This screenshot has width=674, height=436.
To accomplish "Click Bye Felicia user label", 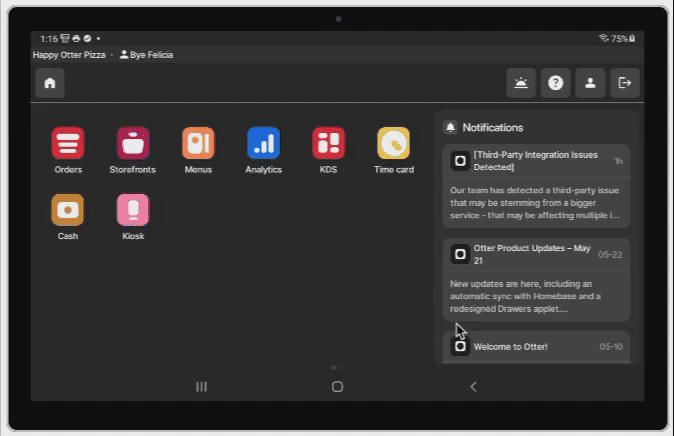I will tap(147, 55).
